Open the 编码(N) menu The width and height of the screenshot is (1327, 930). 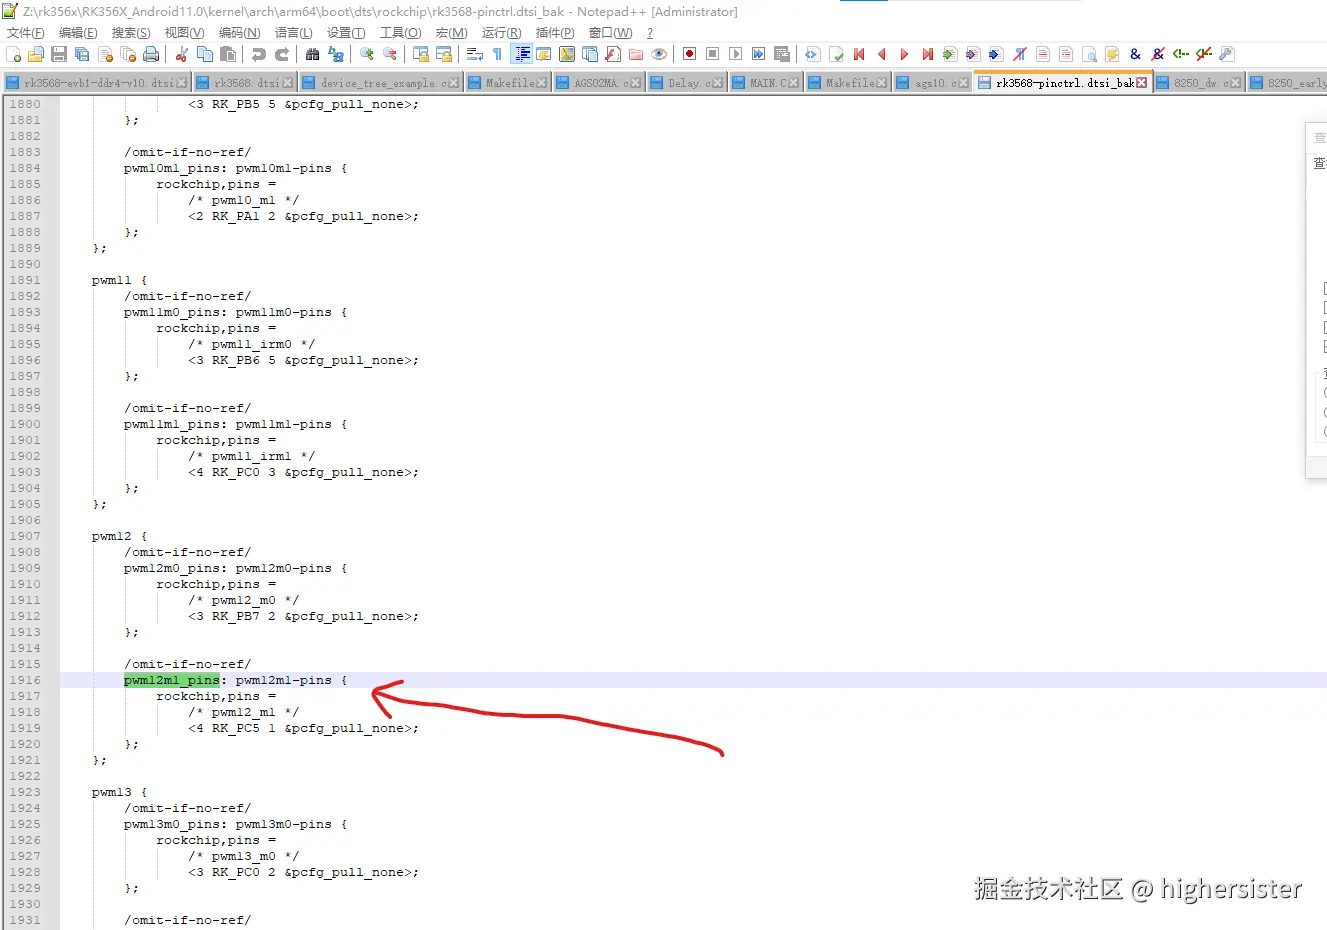tap(239, 33)
